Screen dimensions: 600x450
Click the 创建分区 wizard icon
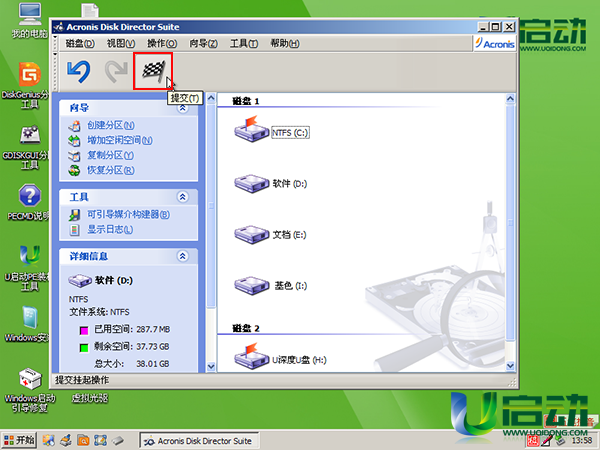[x=75, y=126]
